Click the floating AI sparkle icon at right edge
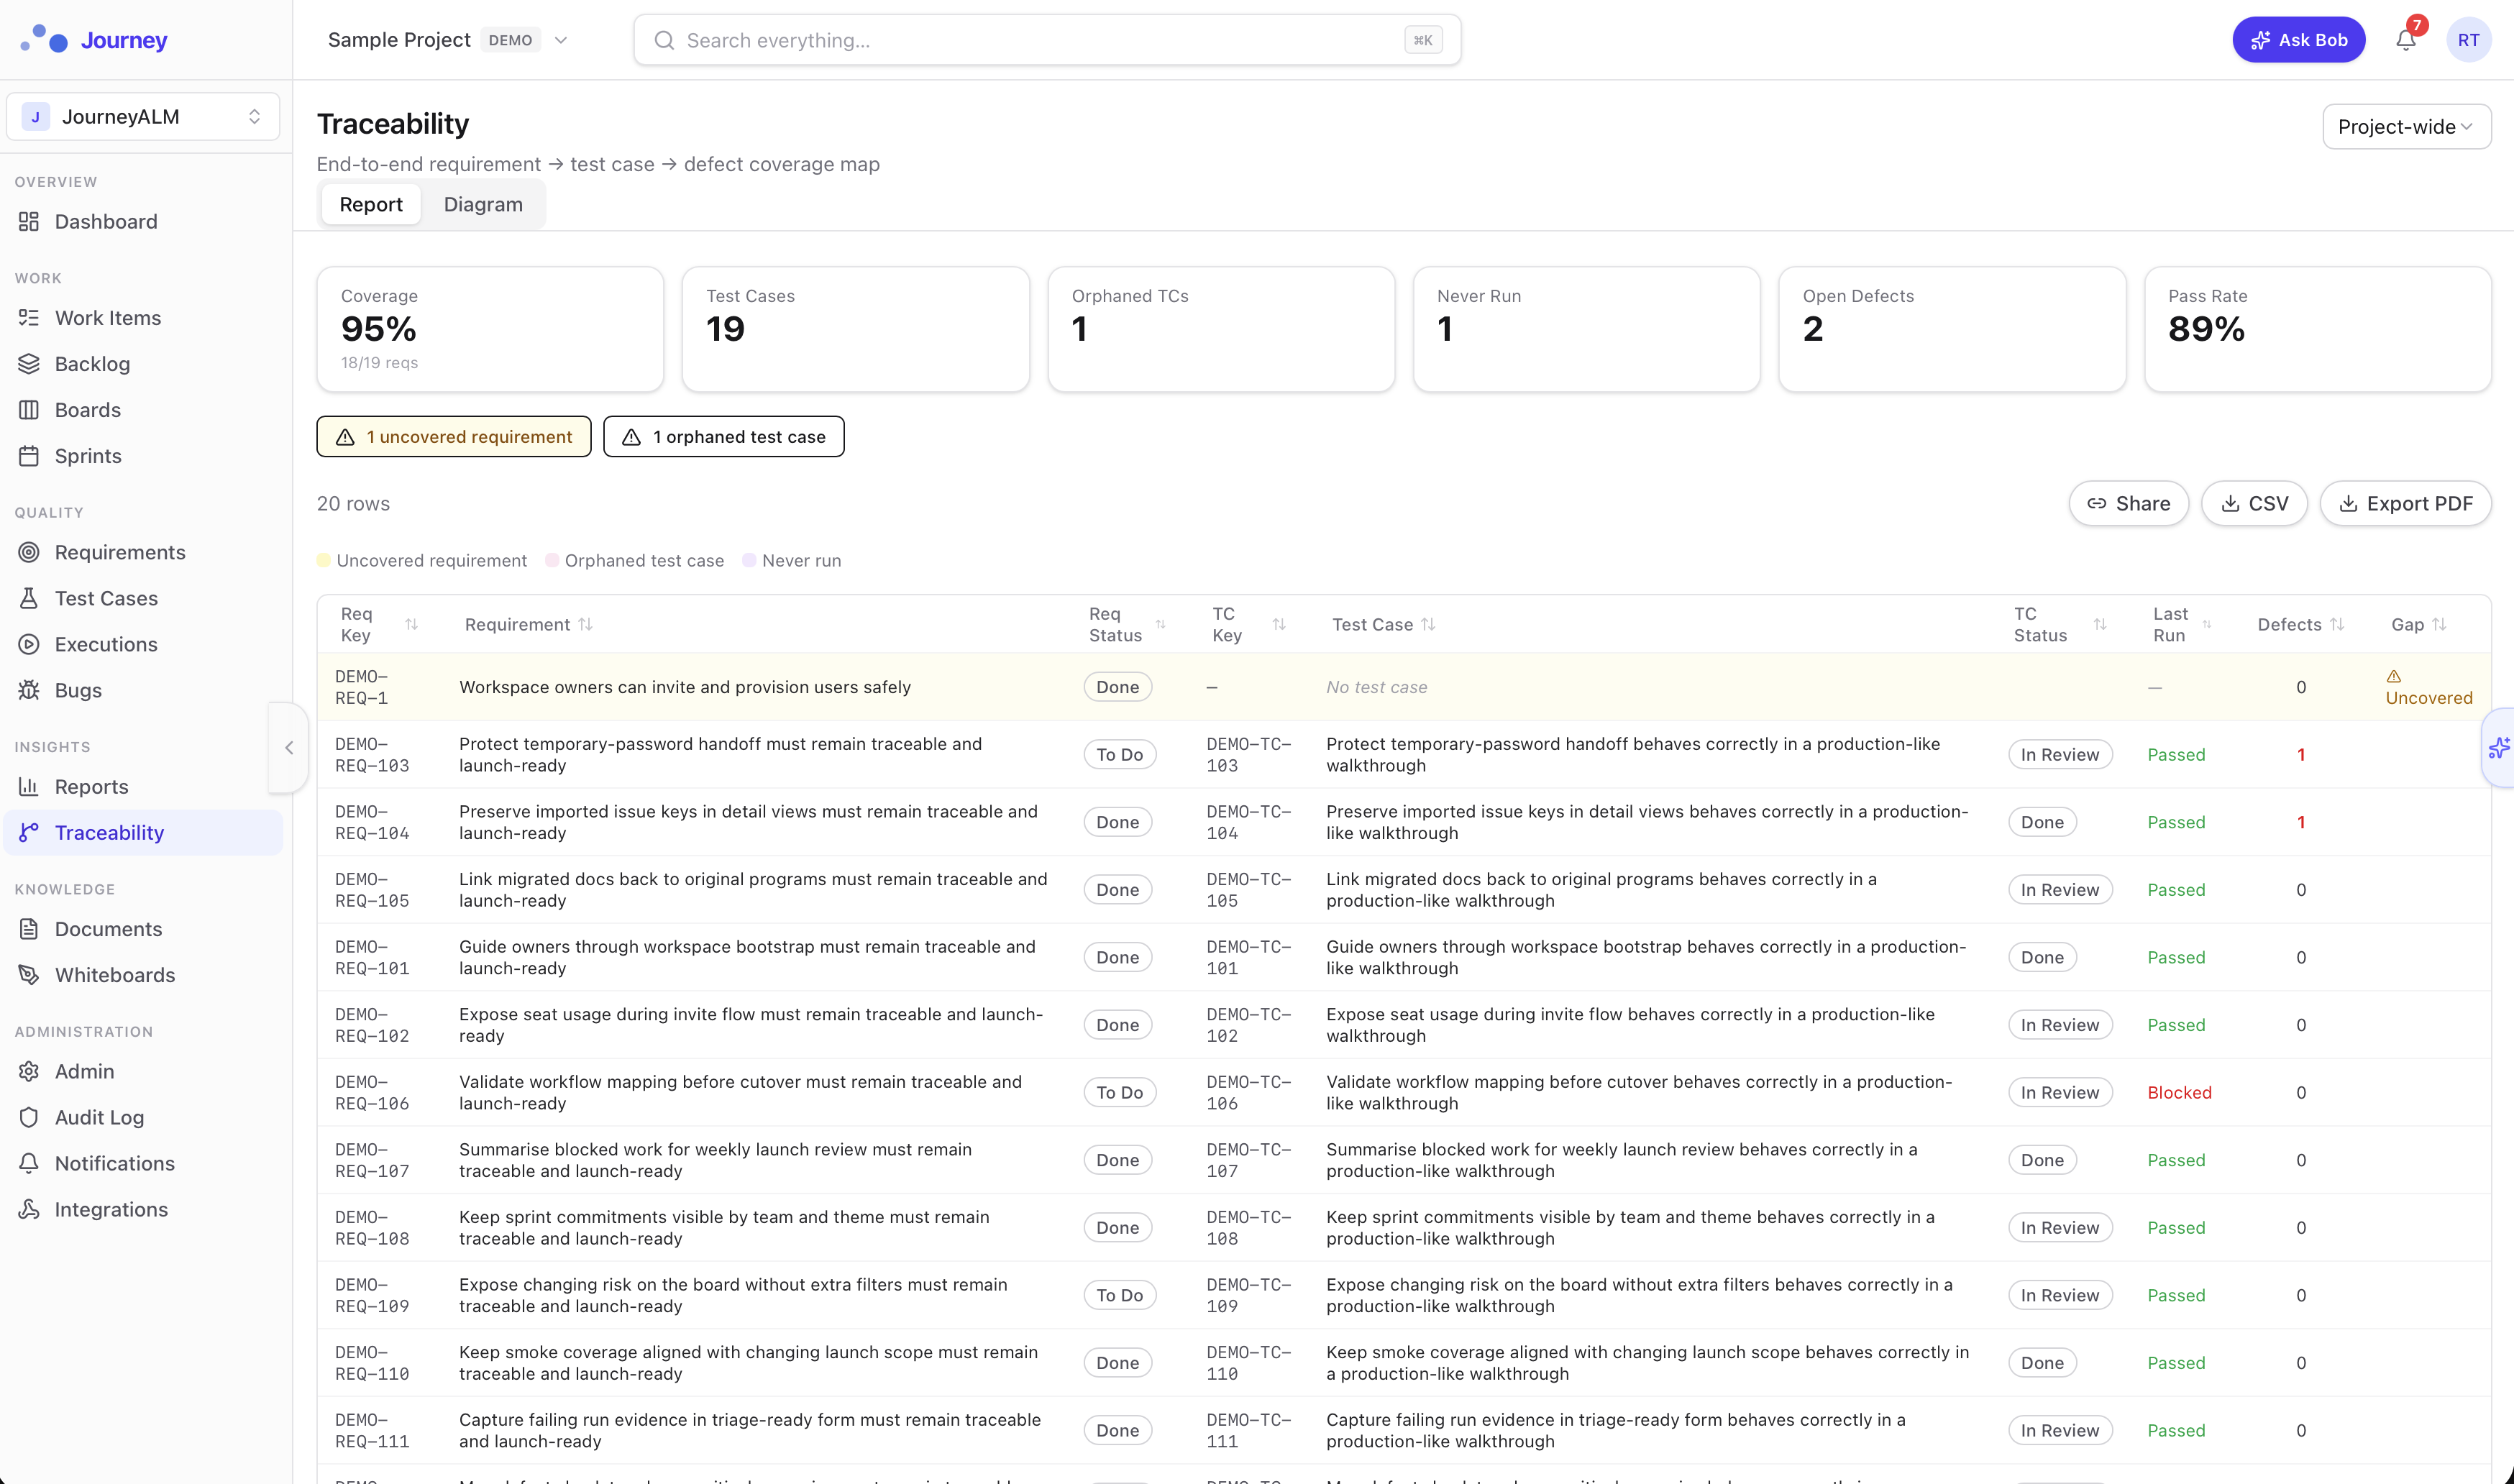This screenshot has width=2514, height=1484. click(x=2498, y=748)
